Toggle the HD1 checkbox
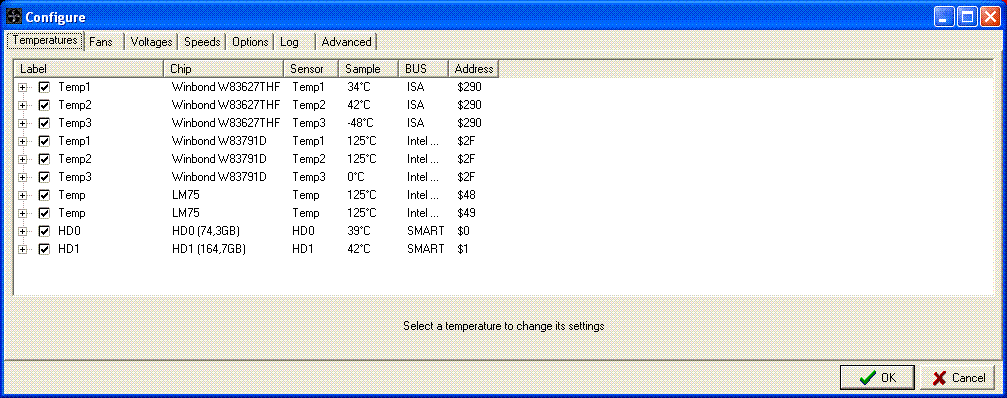This screenshot has width=1007, height=398. [x=44, y=248]
